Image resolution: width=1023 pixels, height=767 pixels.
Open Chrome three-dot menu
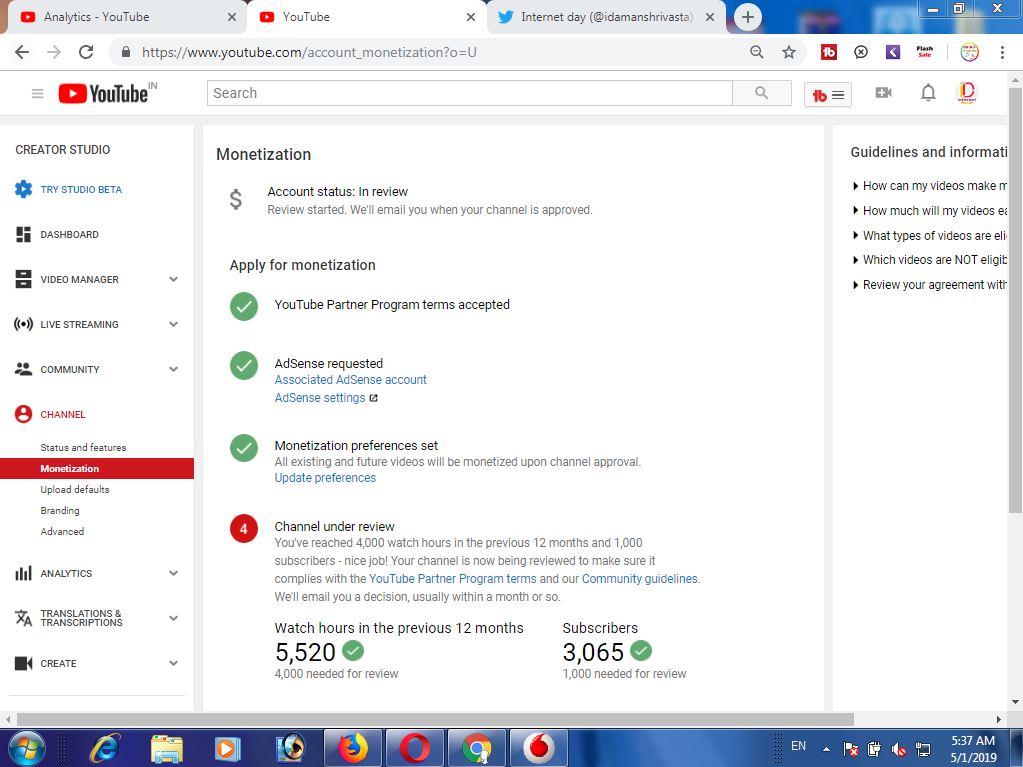1002,52
